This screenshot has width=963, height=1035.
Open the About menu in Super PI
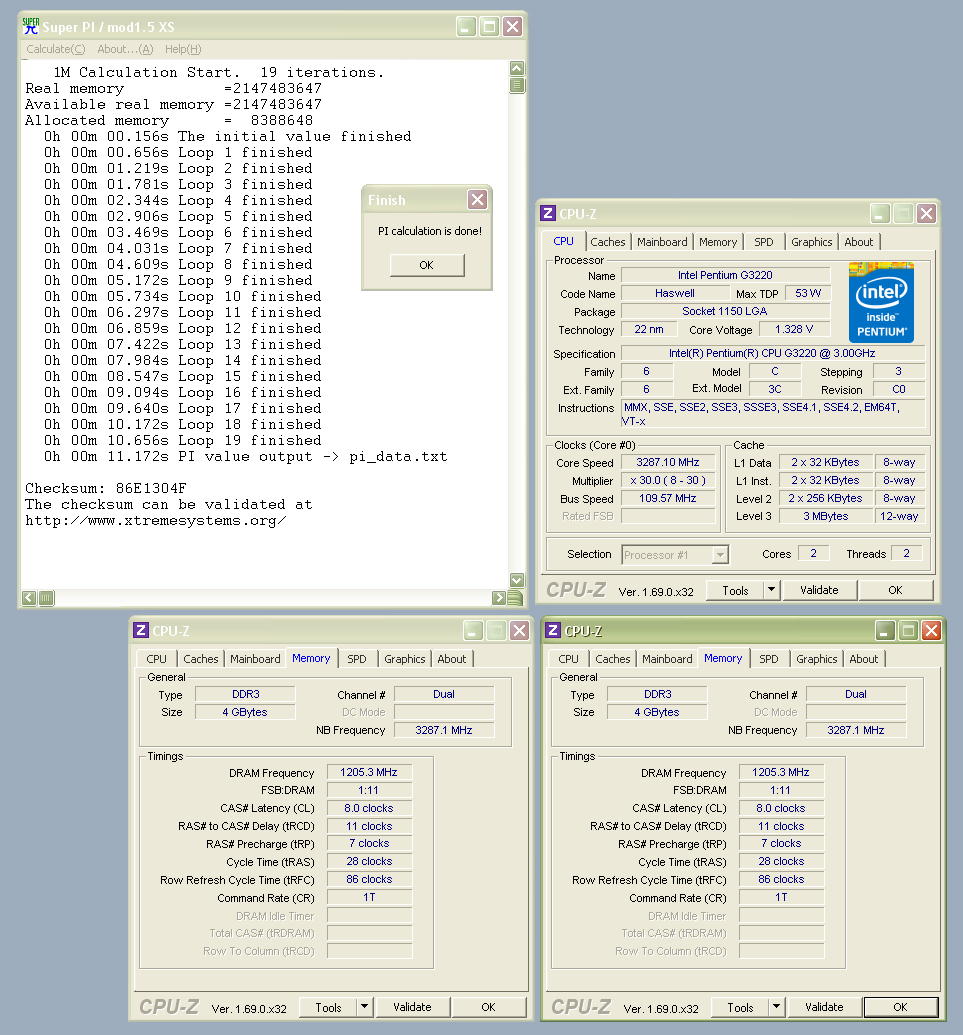pos(125,49)
